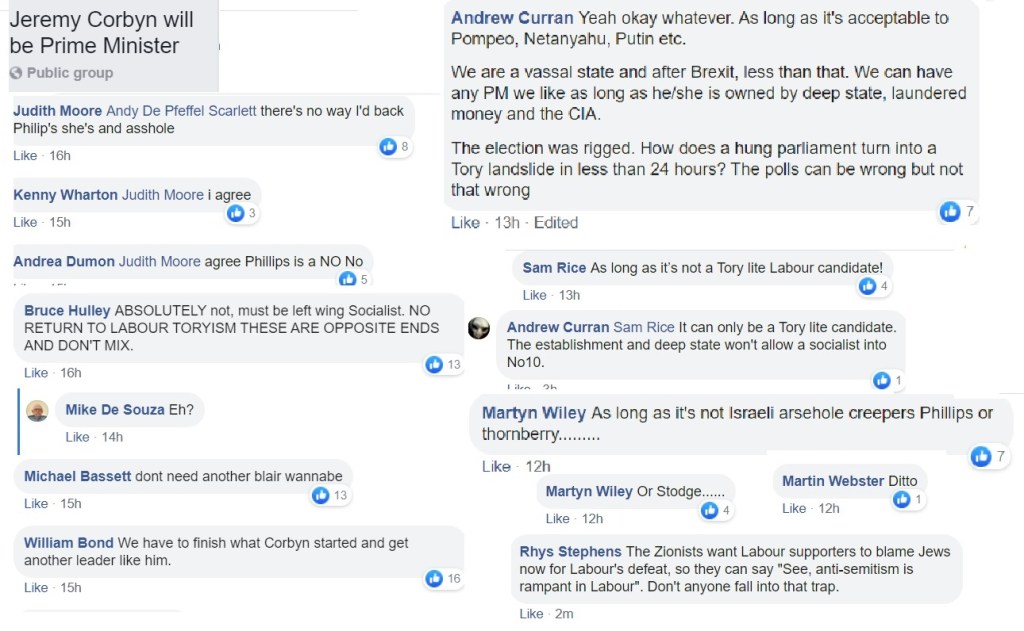
Task: Click the like reaction icon on William Bond's comment
Action: coord(434,578)
